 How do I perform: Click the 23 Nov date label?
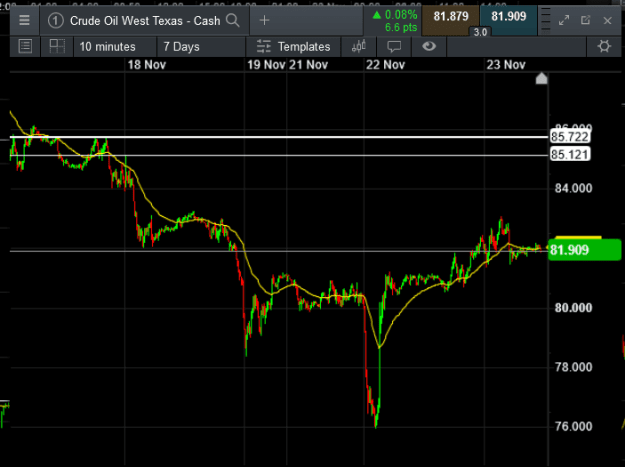point(506,65)
